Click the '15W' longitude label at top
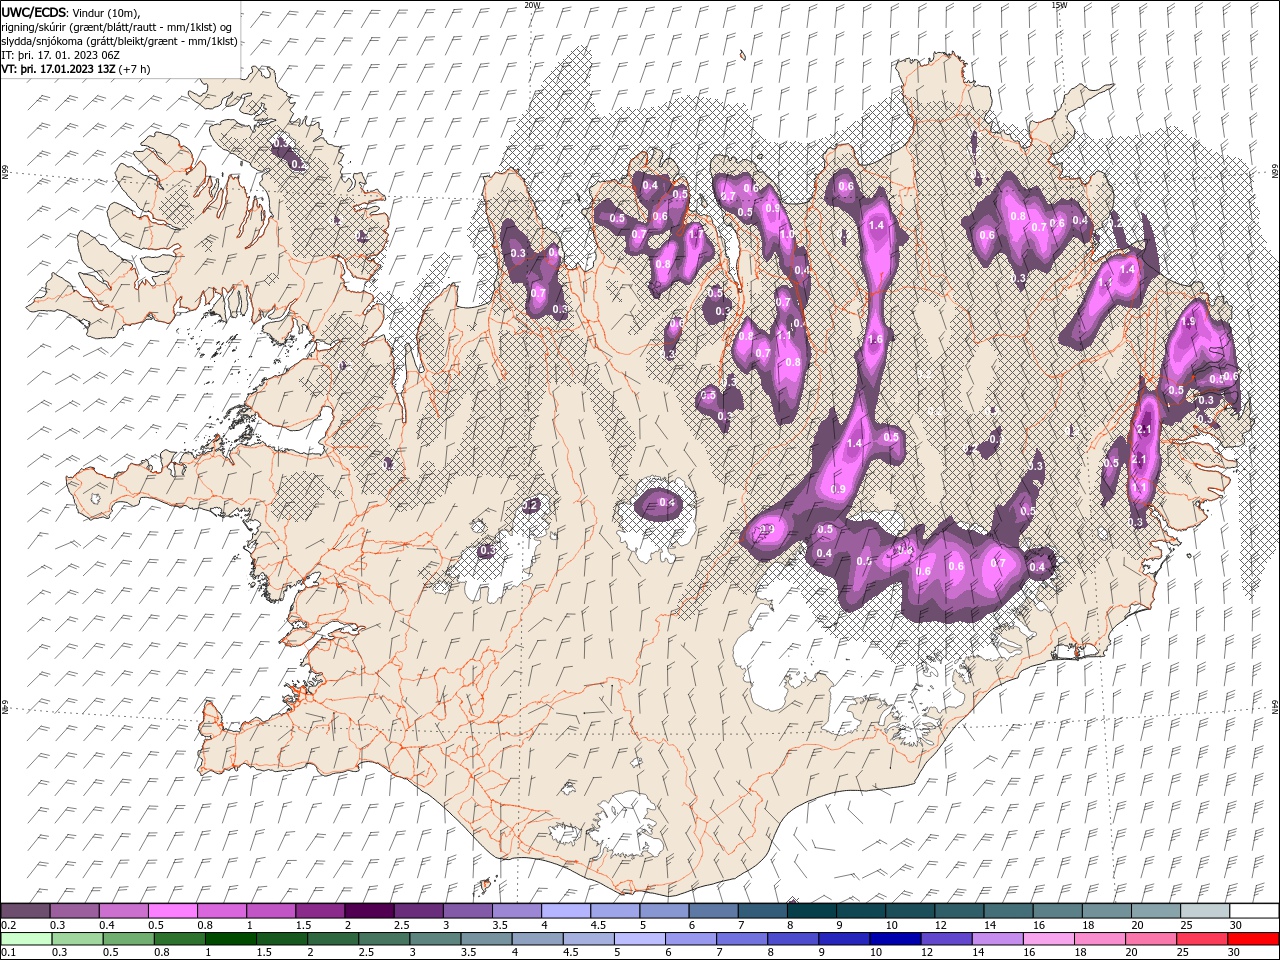Image resolution: width=1280 pixels, height=960 pixels. [1059, 4]
